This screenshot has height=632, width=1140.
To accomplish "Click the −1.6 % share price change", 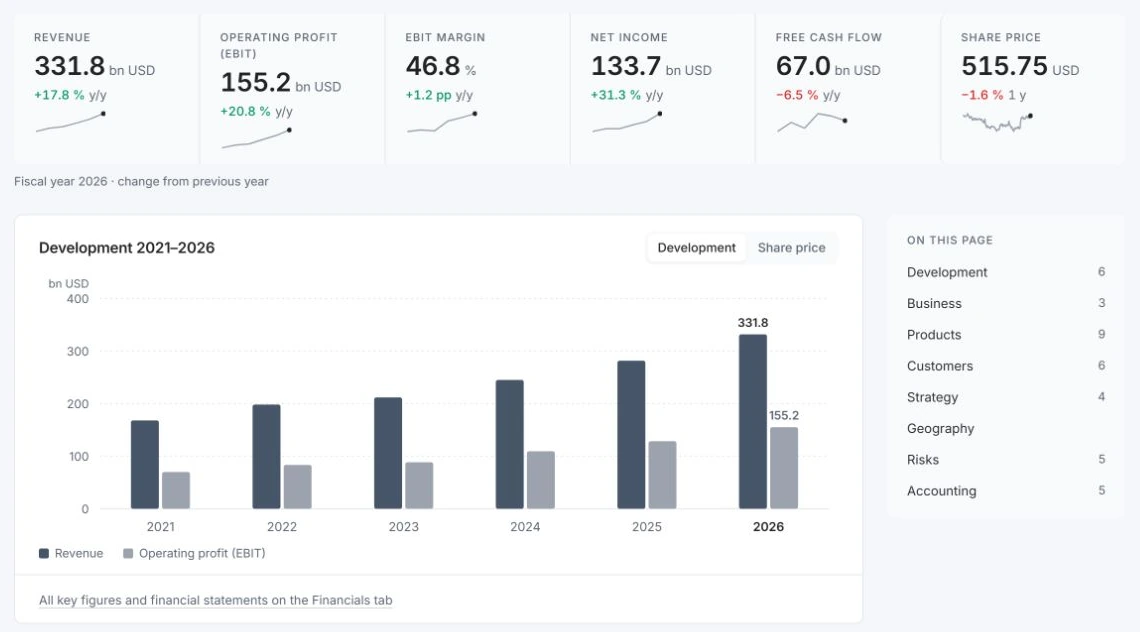I will (982, 95).
